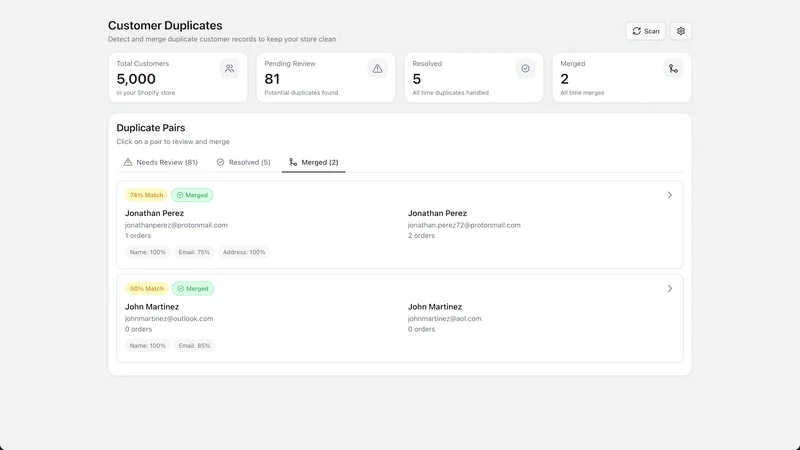Viewport: 800px width, 450px height.
Task: Click the warning icon on Needs Review tab
Action: (x=128, y=162)
